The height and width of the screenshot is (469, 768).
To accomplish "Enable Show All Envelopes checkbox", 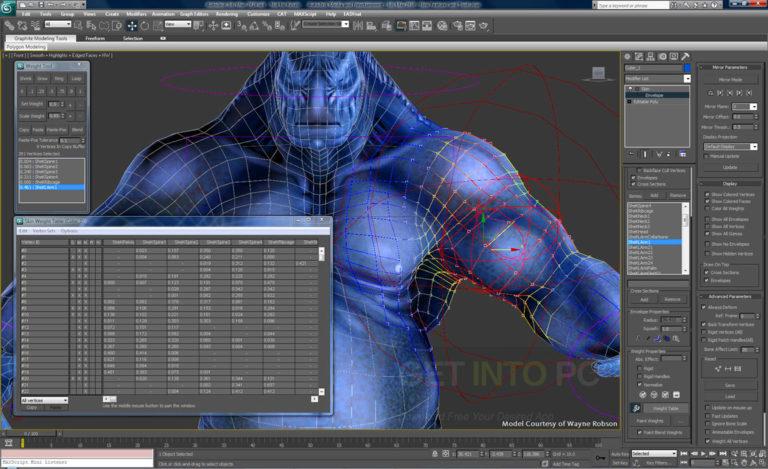I will tap(707, 219).
